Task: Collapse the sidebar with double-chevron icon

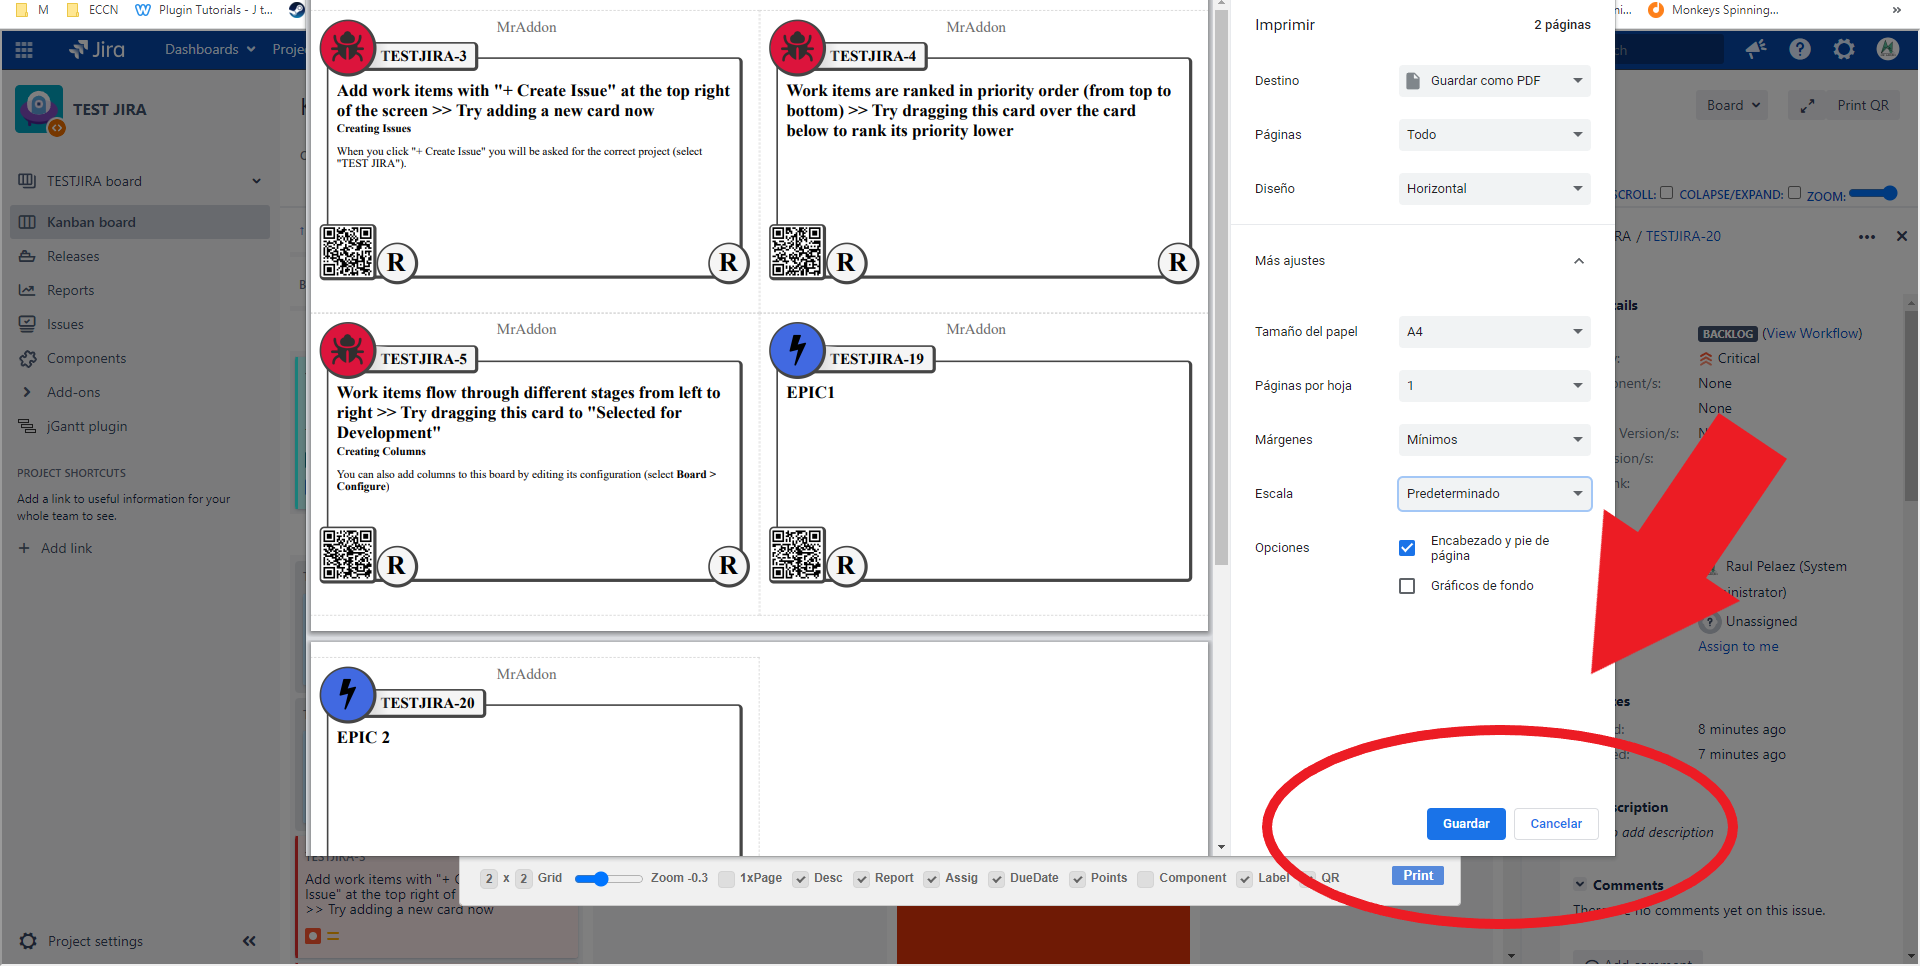Action: [249, 941]
